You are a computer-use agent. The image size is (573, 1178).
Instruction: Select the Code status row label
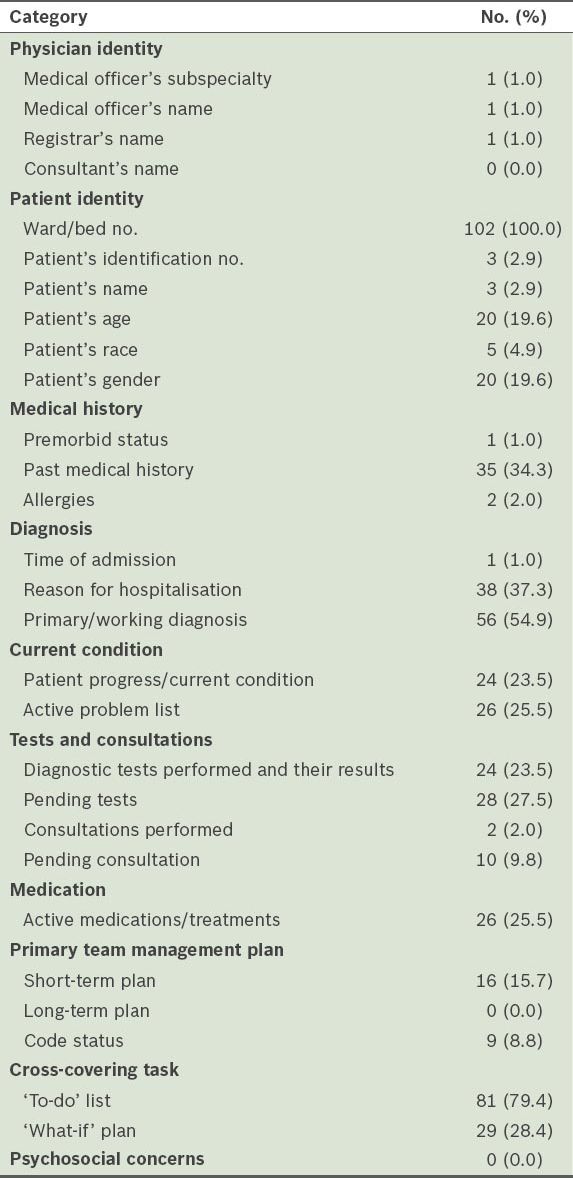tap(74, 1041)
